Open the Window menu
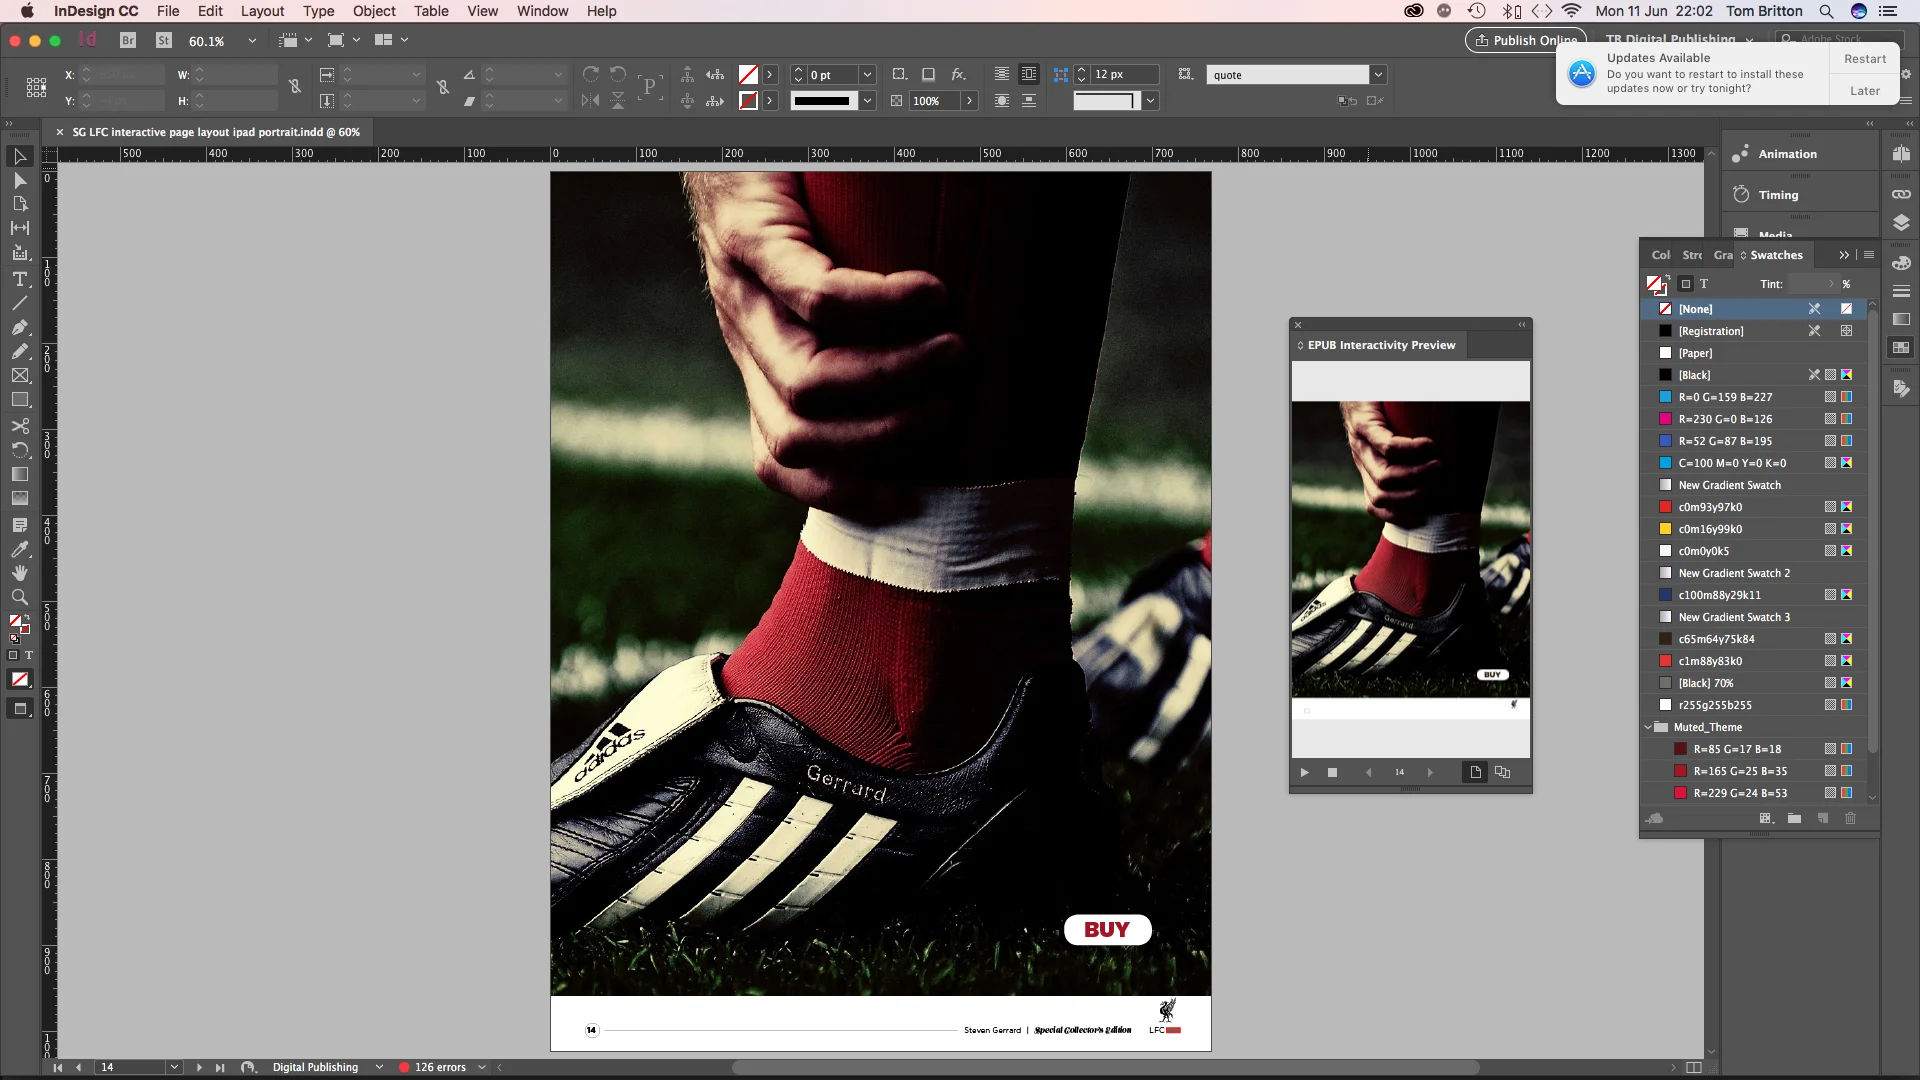1920x1080 pixels. (x=542, y=11)
